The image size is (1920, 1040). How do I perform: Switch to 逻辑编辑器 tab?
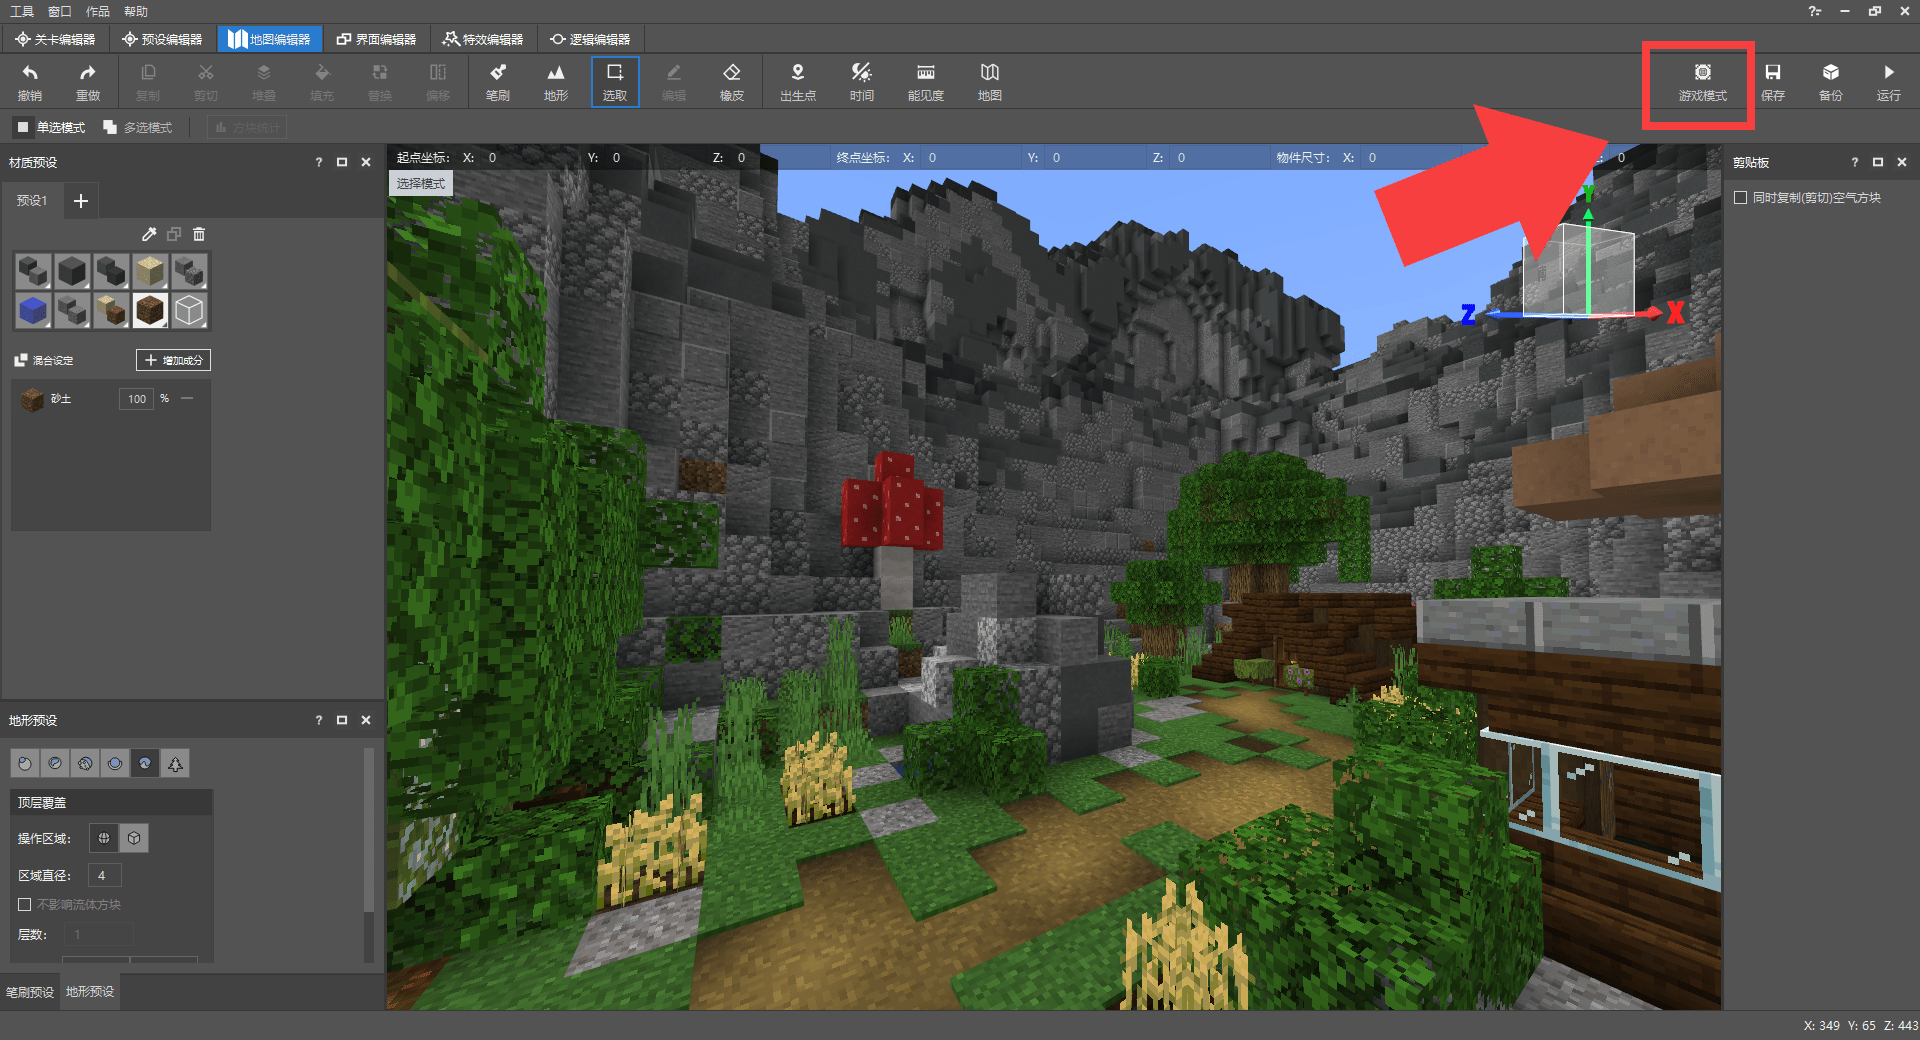tap(590, 39)
